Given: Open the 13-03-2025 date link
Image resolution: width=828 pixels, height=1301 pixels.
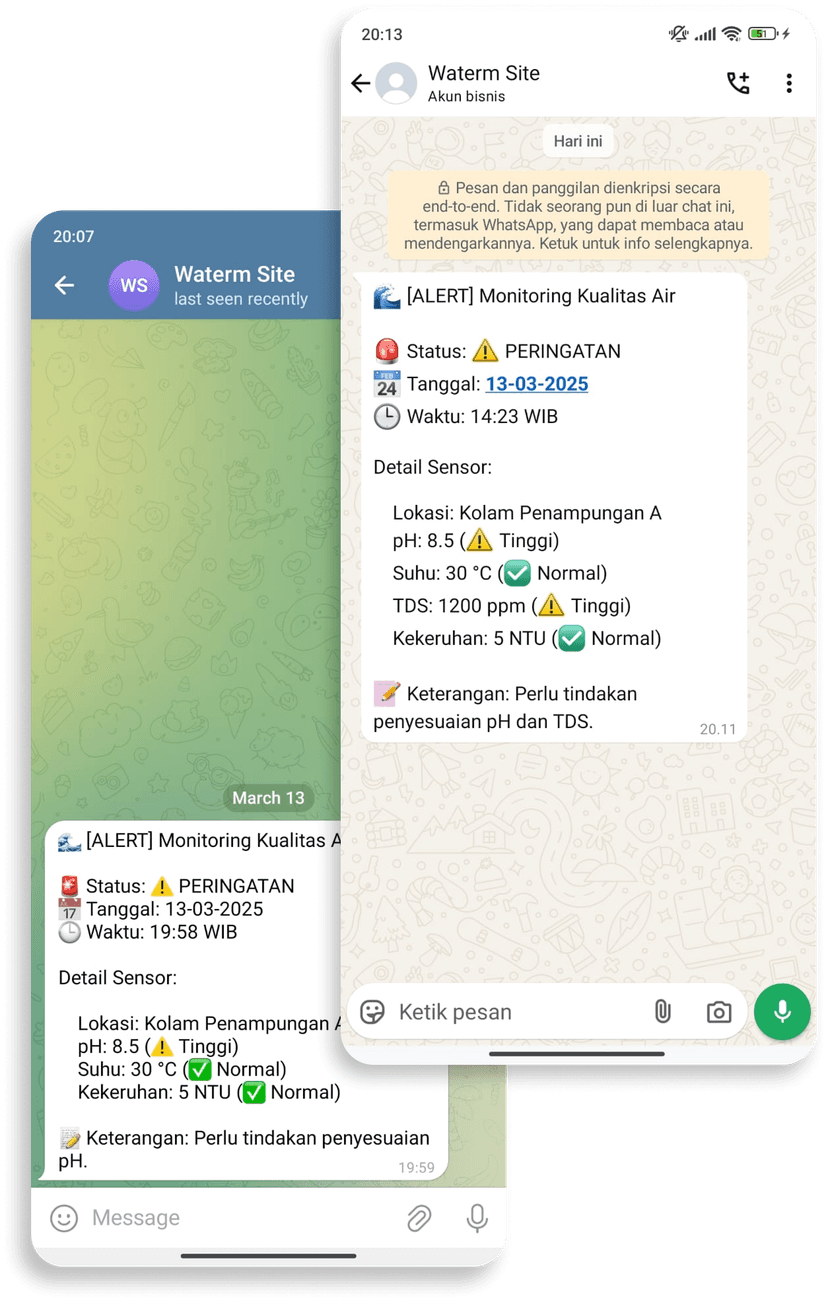Looking at the screenshot, I should [536, 384].
